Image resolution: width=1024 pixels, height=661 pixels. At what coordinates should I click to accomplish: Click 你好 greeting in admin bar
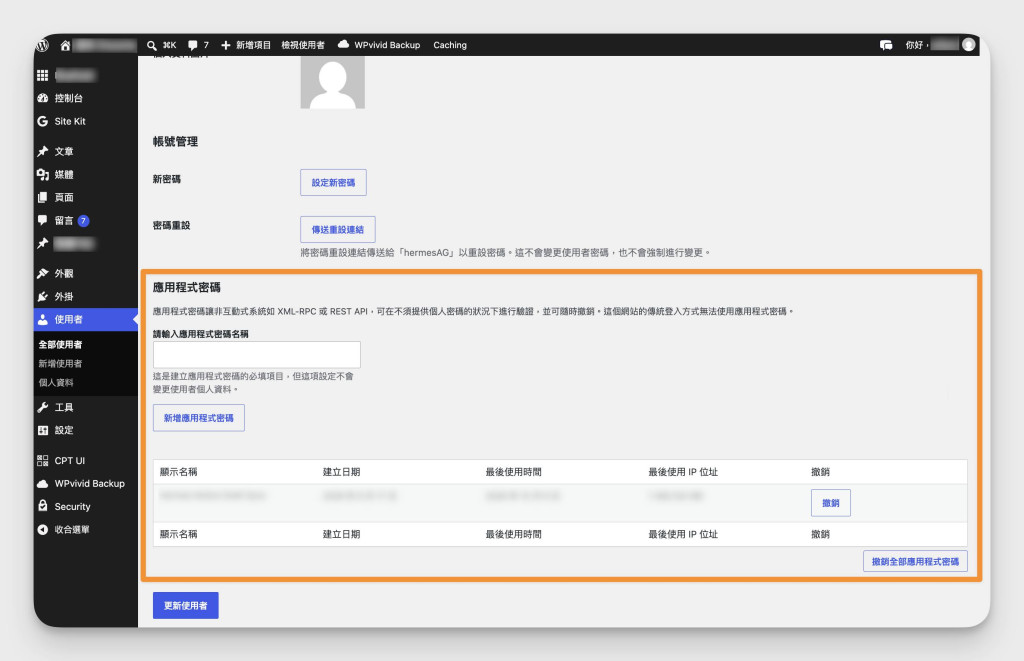[914, 45]
